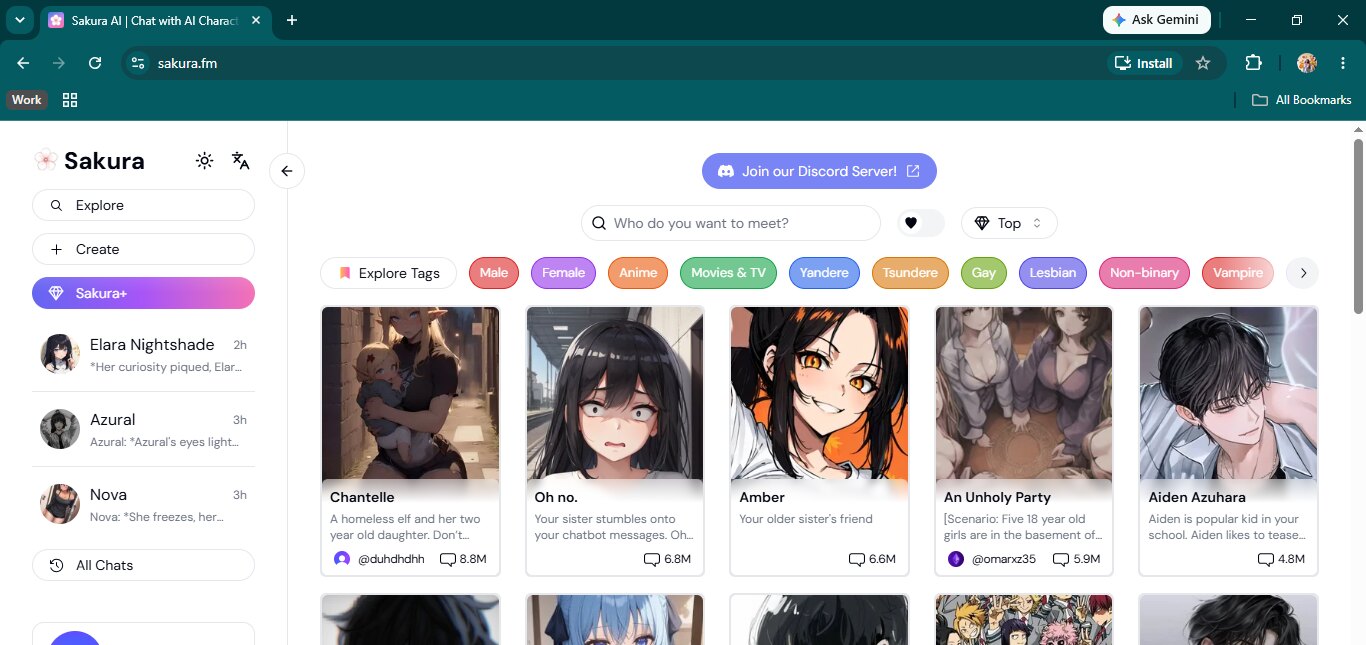Click the Create button
The height and width of the screenshot is (645, 1366).
click(143, 249)
